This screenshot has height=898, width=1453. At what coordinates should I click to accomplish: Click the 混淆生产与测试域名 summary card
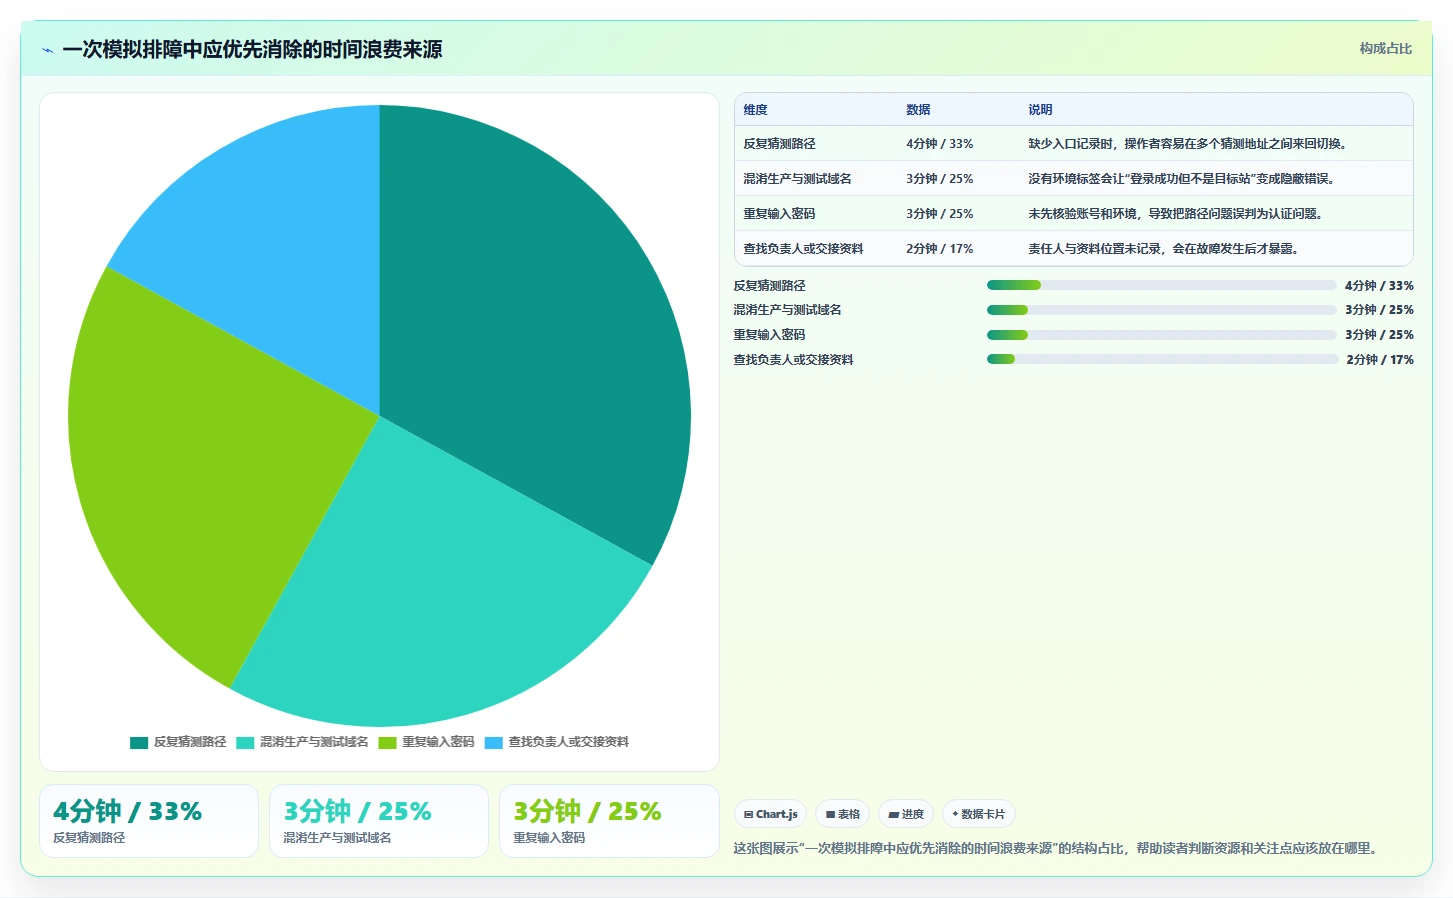[x=379, y=821]
